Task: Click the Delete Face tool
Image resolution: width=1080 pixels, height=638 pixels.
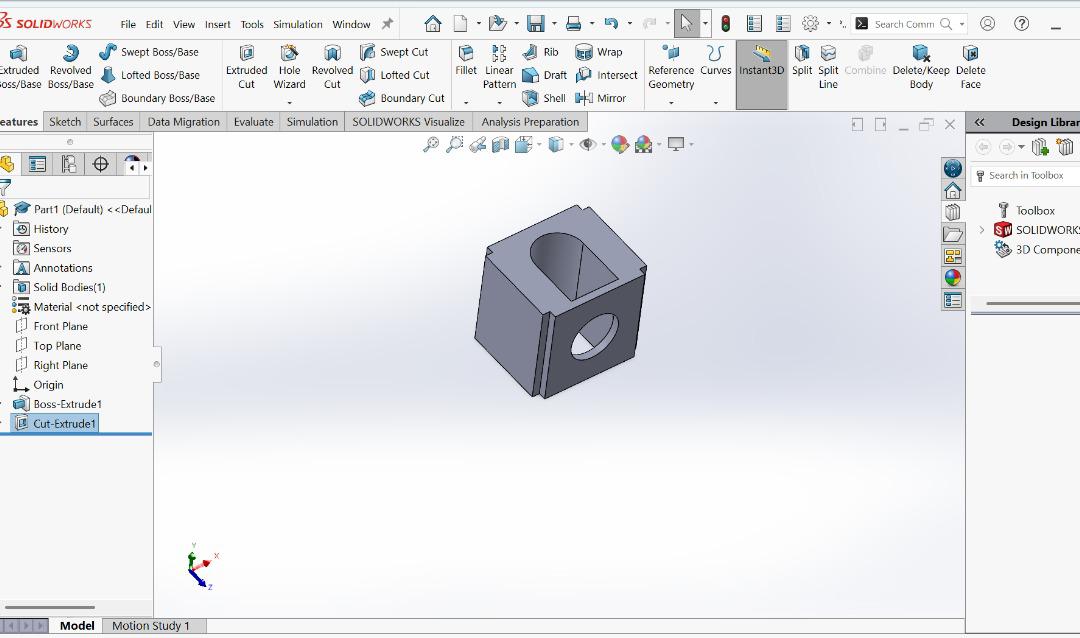Action: pos(970,68)
